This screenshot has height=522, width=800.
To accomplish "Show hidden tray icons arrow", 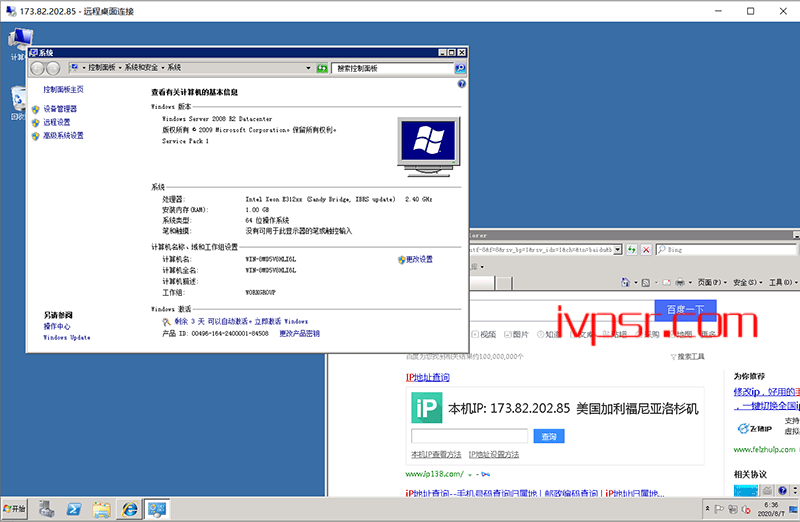I will [707, 508].
